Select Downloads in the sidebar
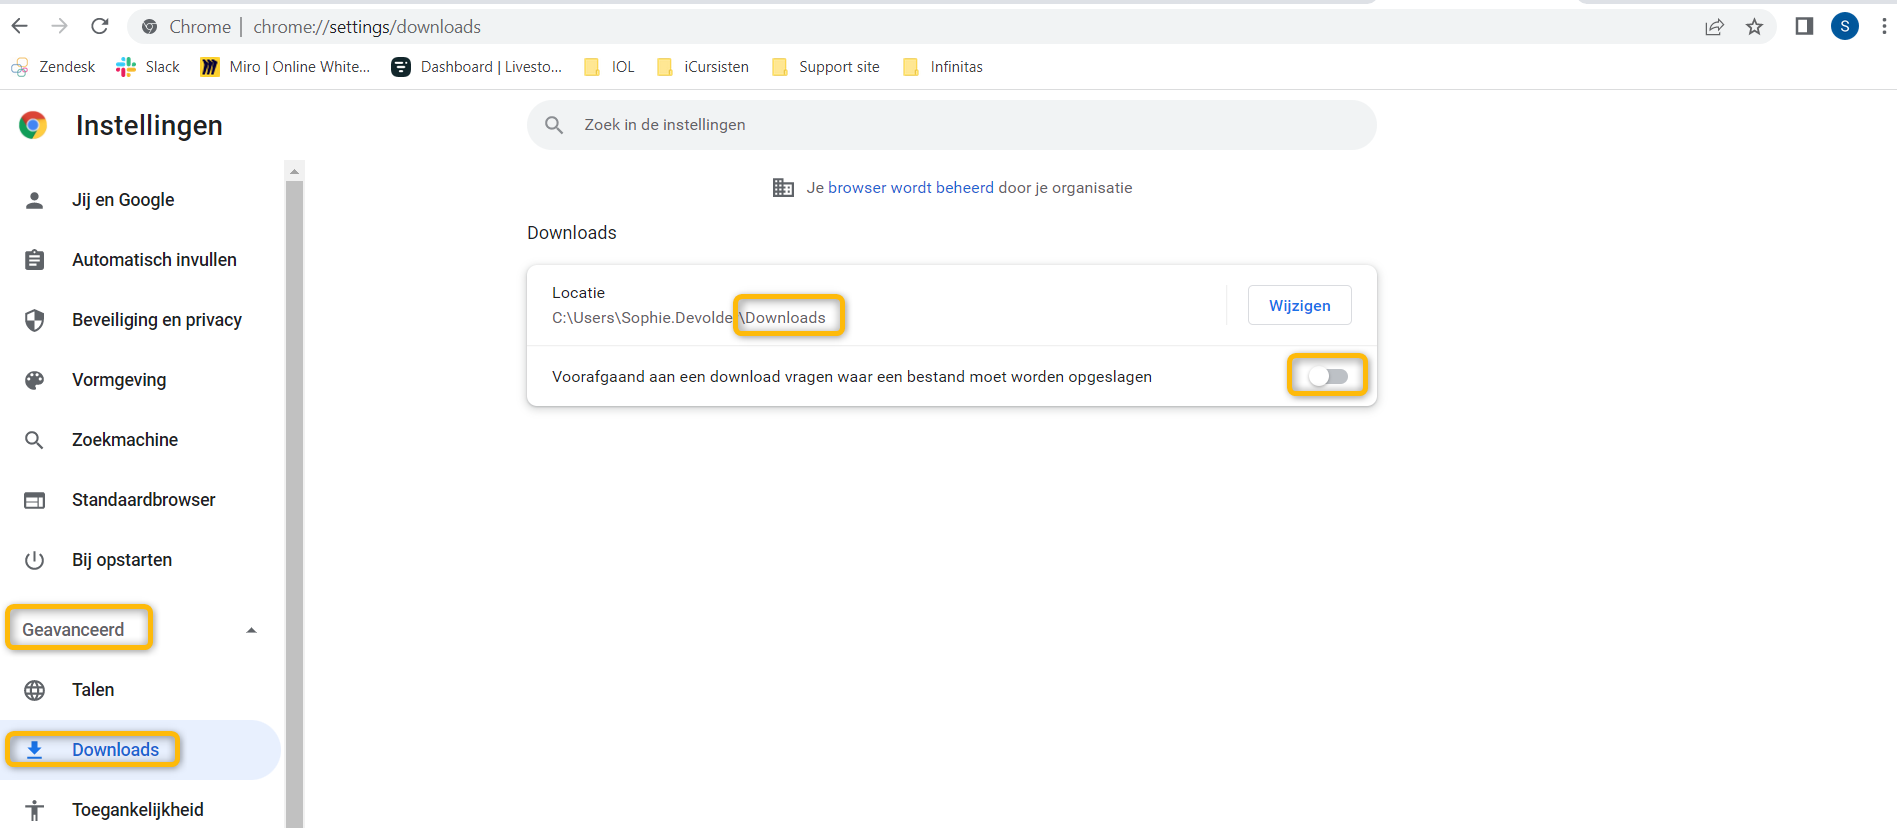Viewport: 1897px width, 828px height. [140, 750]
